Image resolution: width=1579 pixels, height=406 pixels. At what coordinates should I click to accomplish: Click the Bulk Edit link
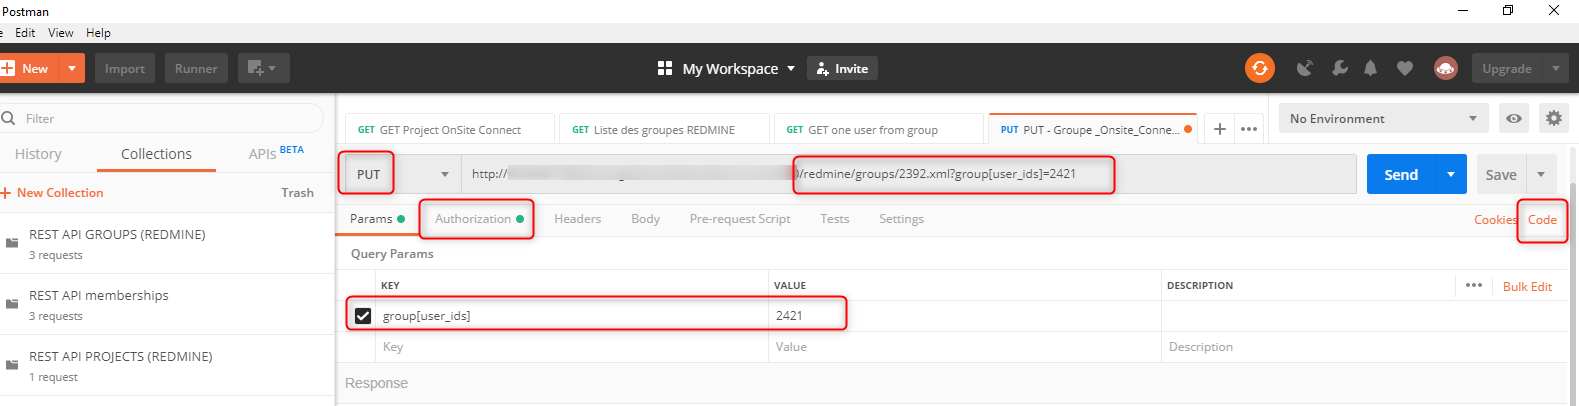tap(1527, 286)
